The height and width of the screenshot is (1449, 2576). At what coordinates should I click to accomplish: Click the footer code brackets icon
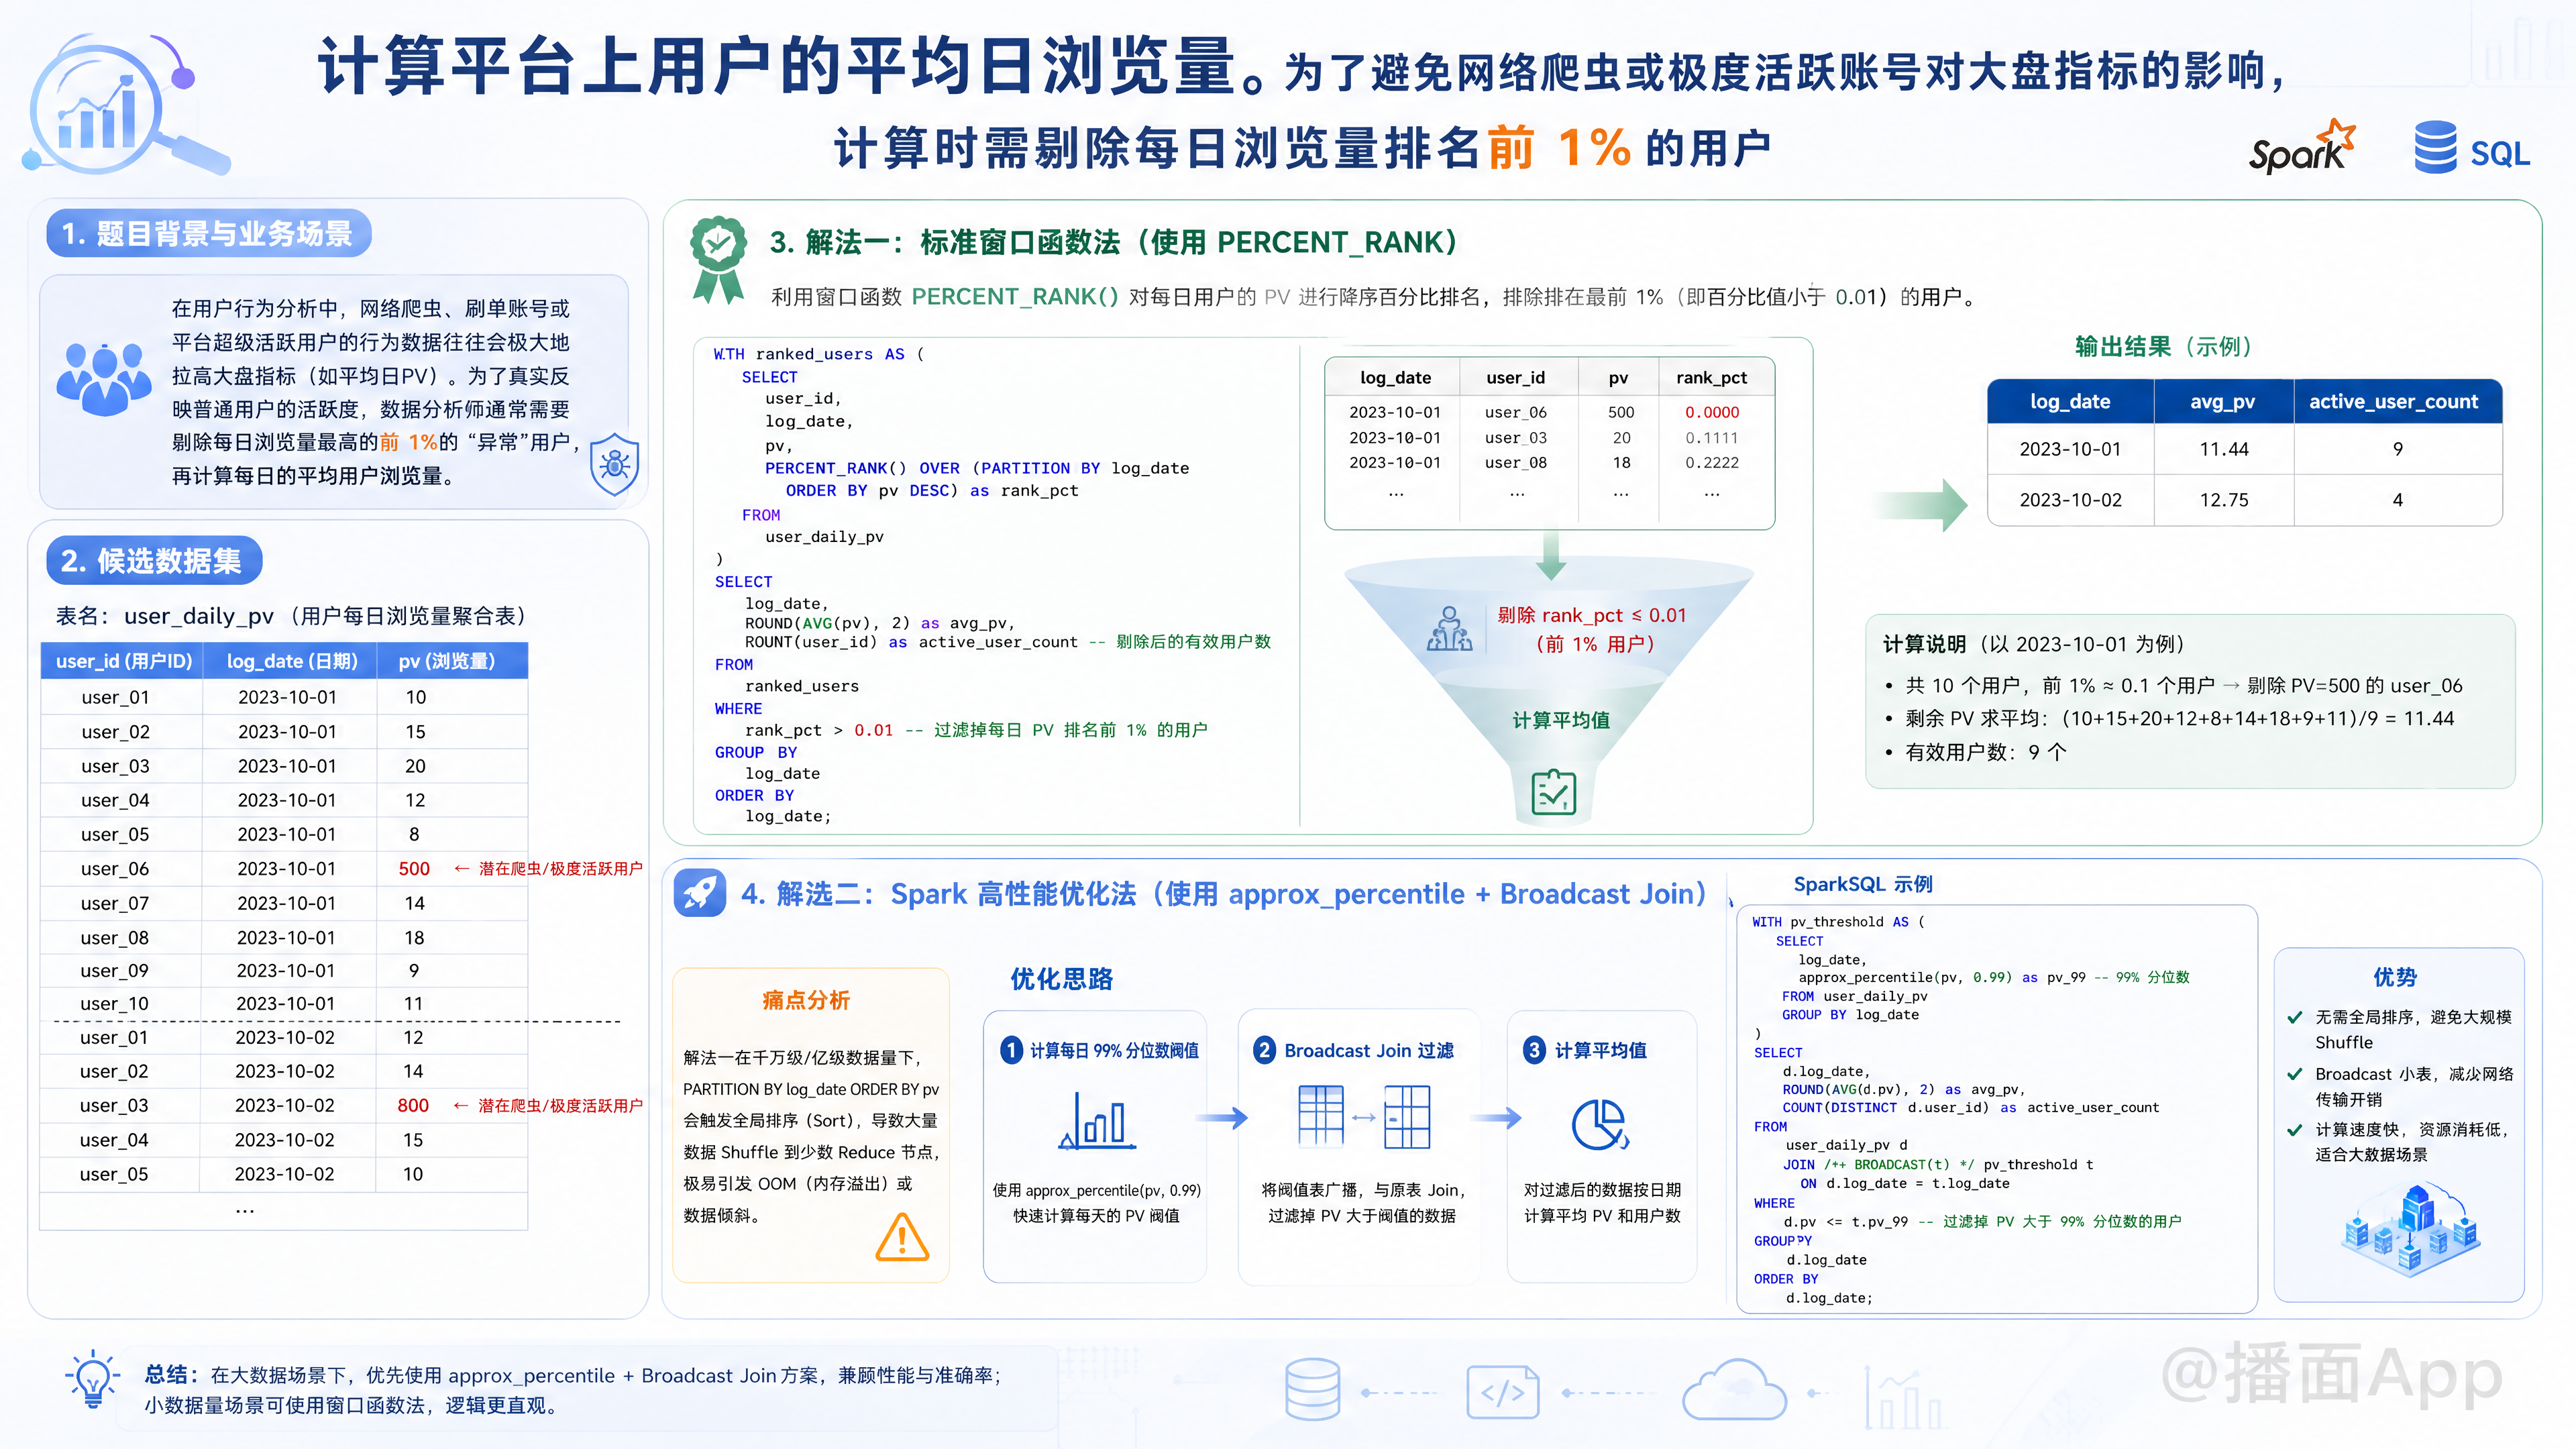pyautogui.click(x=1502, y=1391)
